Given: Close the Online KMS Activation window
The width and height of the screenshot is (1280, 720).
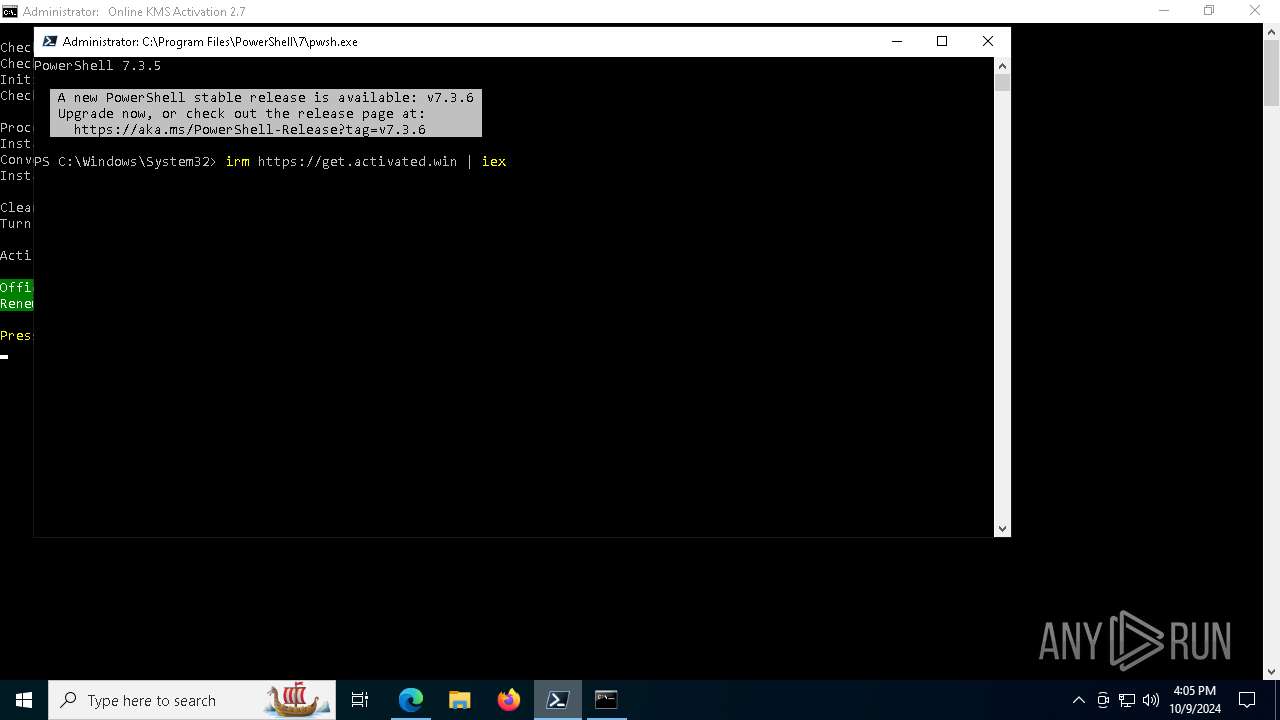Looking at the screenshot, I should click(1255, 11).
